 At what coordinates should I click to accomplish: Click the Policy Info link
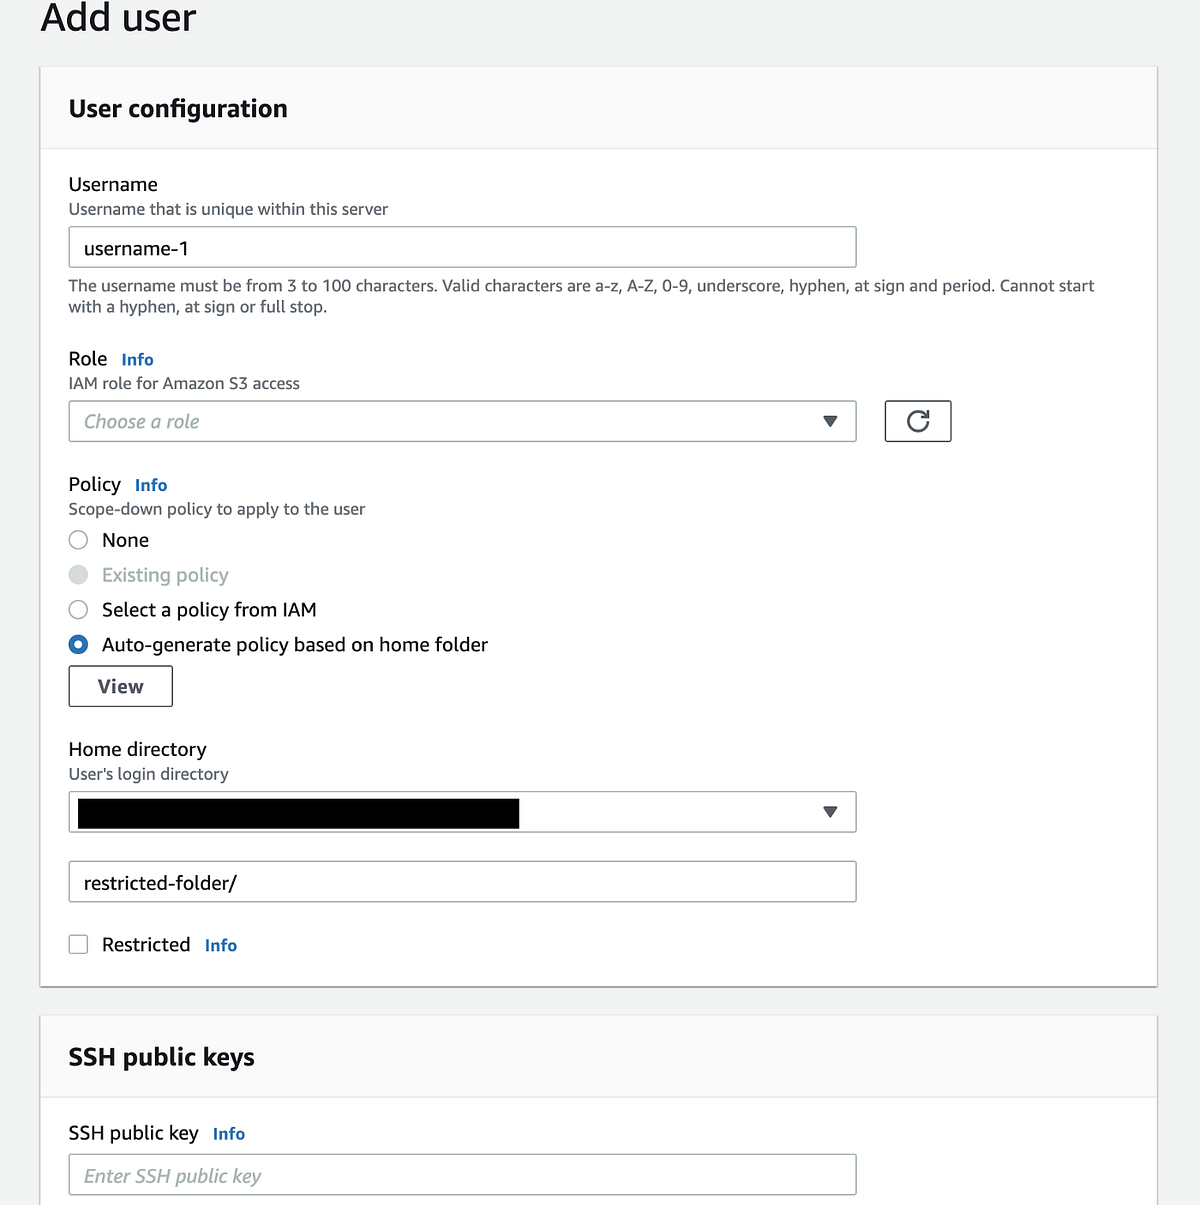tap(151, 484)
